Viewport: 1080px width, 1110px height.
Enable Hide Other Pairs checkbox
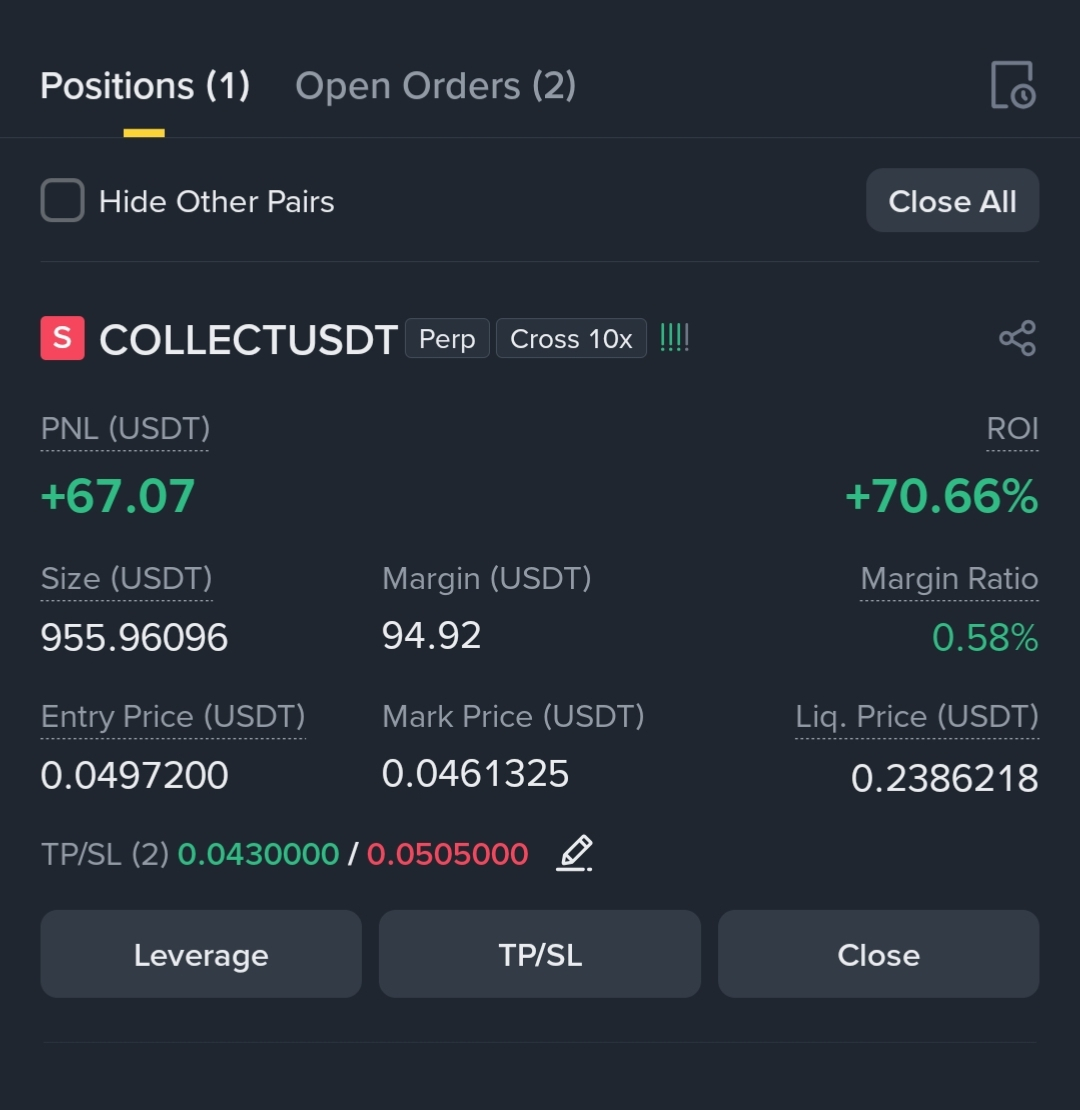62,200
